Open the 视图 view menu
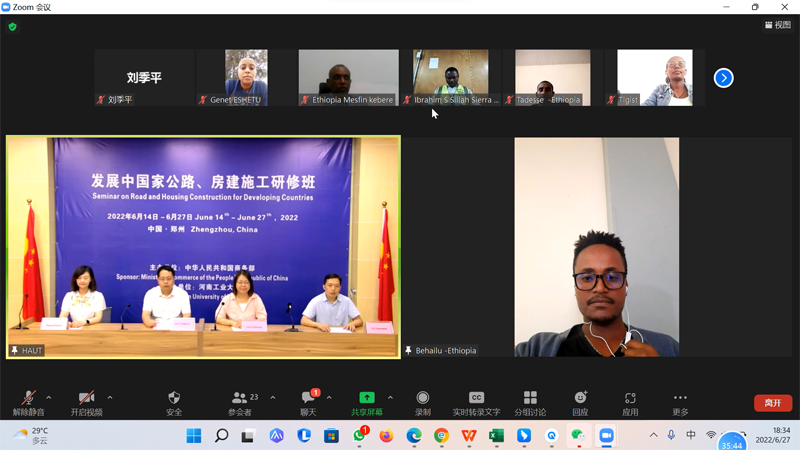Screen dimensions: 800x450 pyautogui.click(x=777, y=25)
